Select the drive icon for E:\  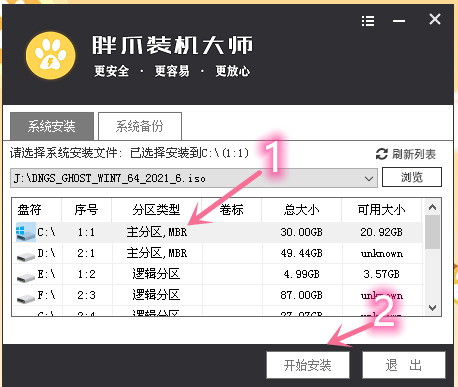click(26, 277)
